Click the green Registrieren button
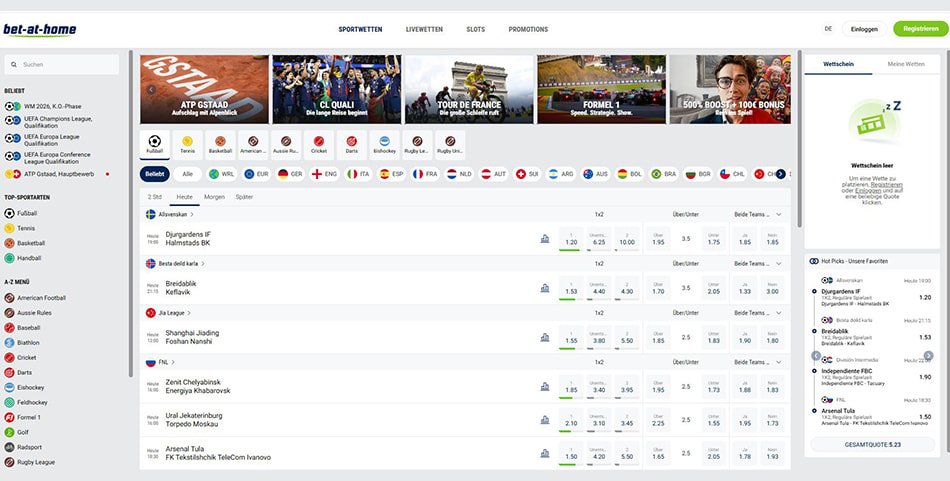The image size is (950, 481). pos(920,29)
